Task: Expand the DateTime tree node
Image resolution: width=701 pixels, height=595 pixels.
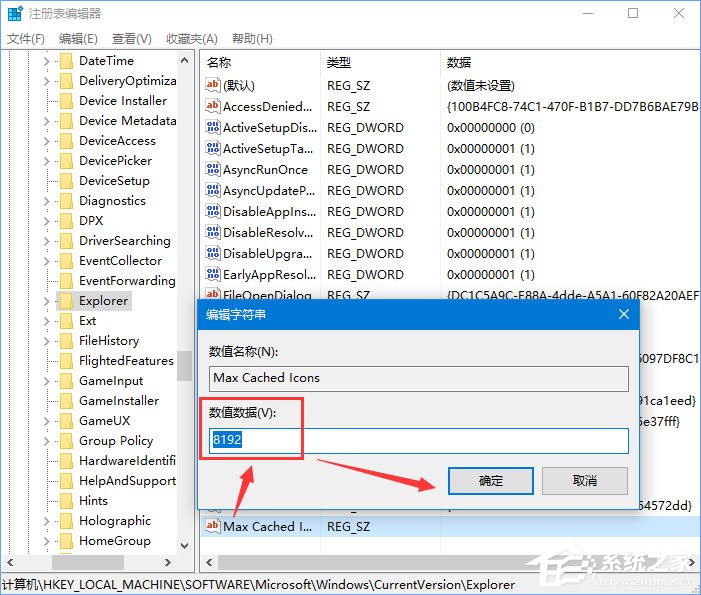Action: tap(46, 61)
